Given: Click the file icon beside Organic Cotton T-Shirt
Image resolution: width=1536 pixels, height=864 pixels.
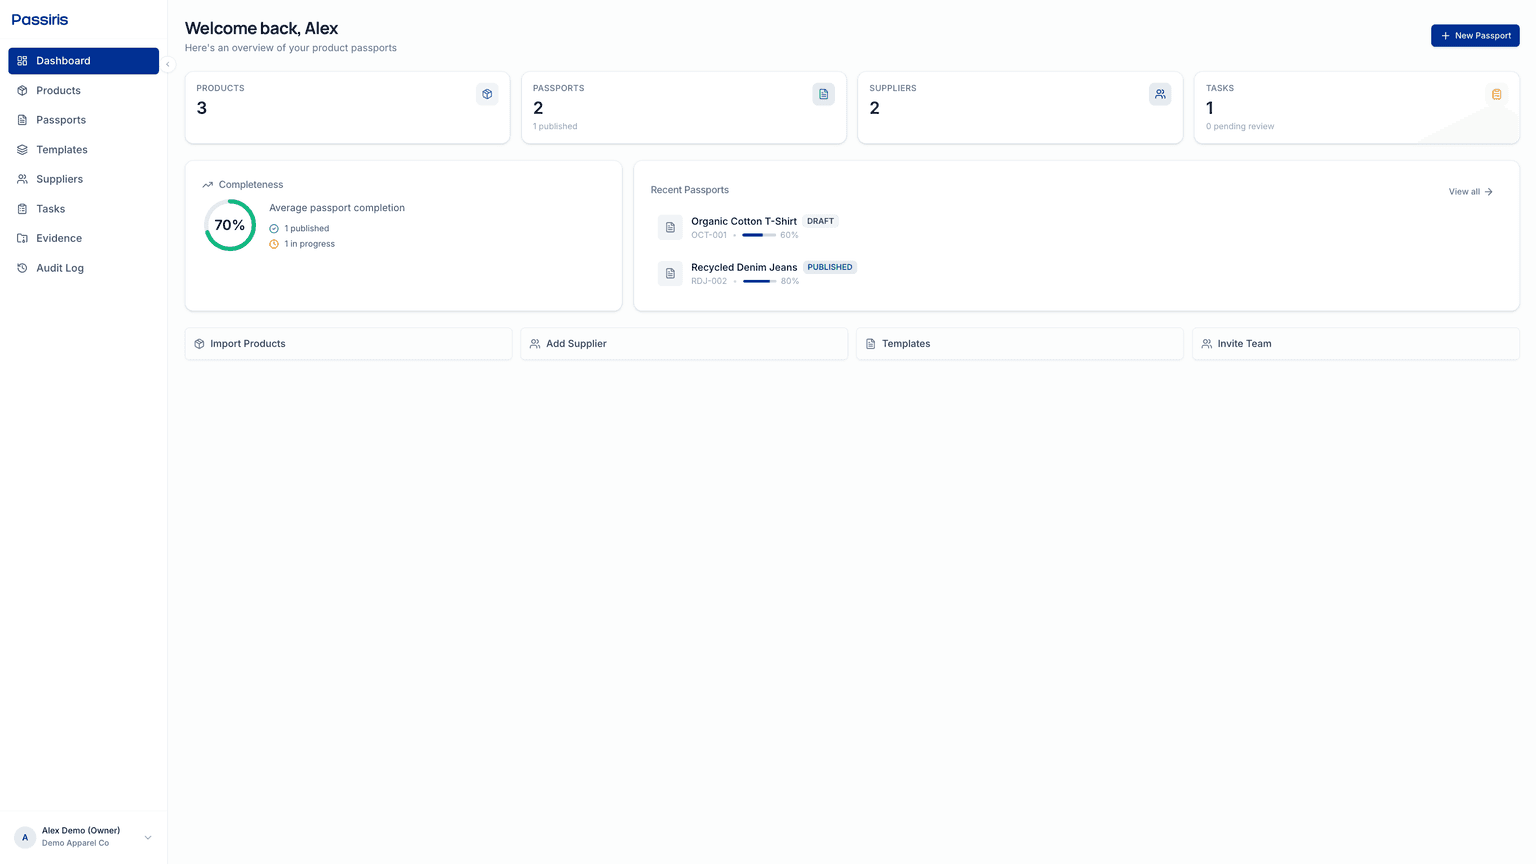Looking at the screenshot, I should 670,227.
